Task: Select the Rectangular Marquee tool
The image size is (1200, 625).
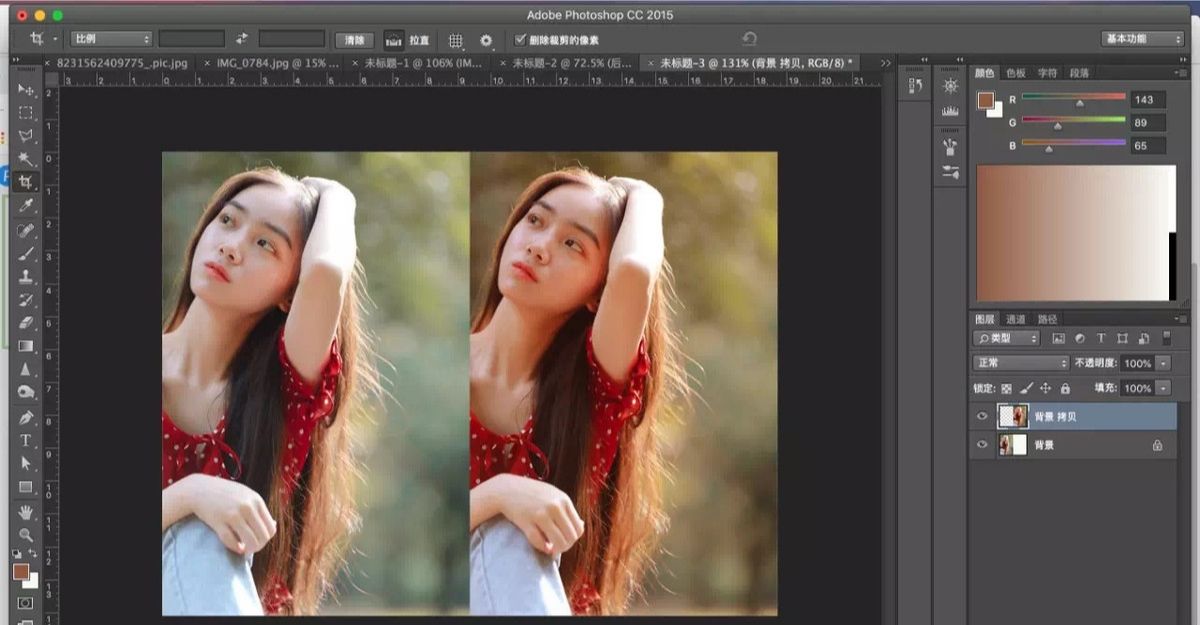Action: (26, 113)
